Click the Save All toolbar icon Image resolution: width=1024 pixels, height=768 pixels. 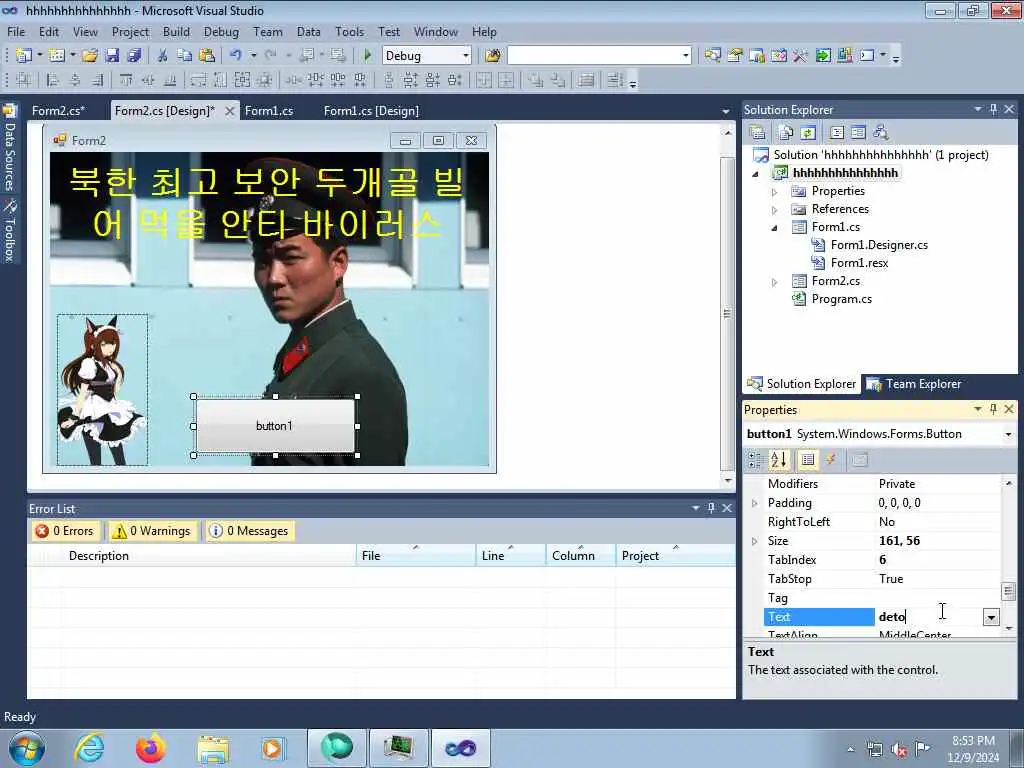(x=134, y=56)
